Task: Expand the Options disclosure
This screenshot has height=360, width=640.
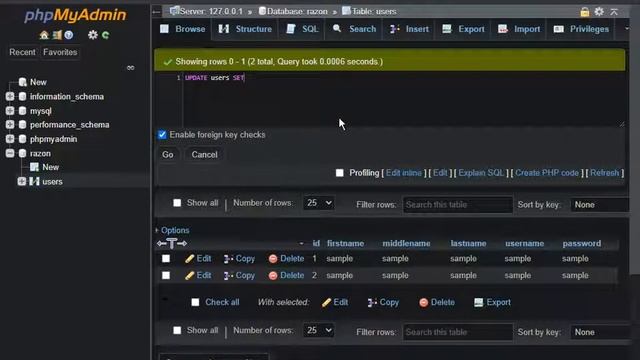Action: (x=172, y=230)
